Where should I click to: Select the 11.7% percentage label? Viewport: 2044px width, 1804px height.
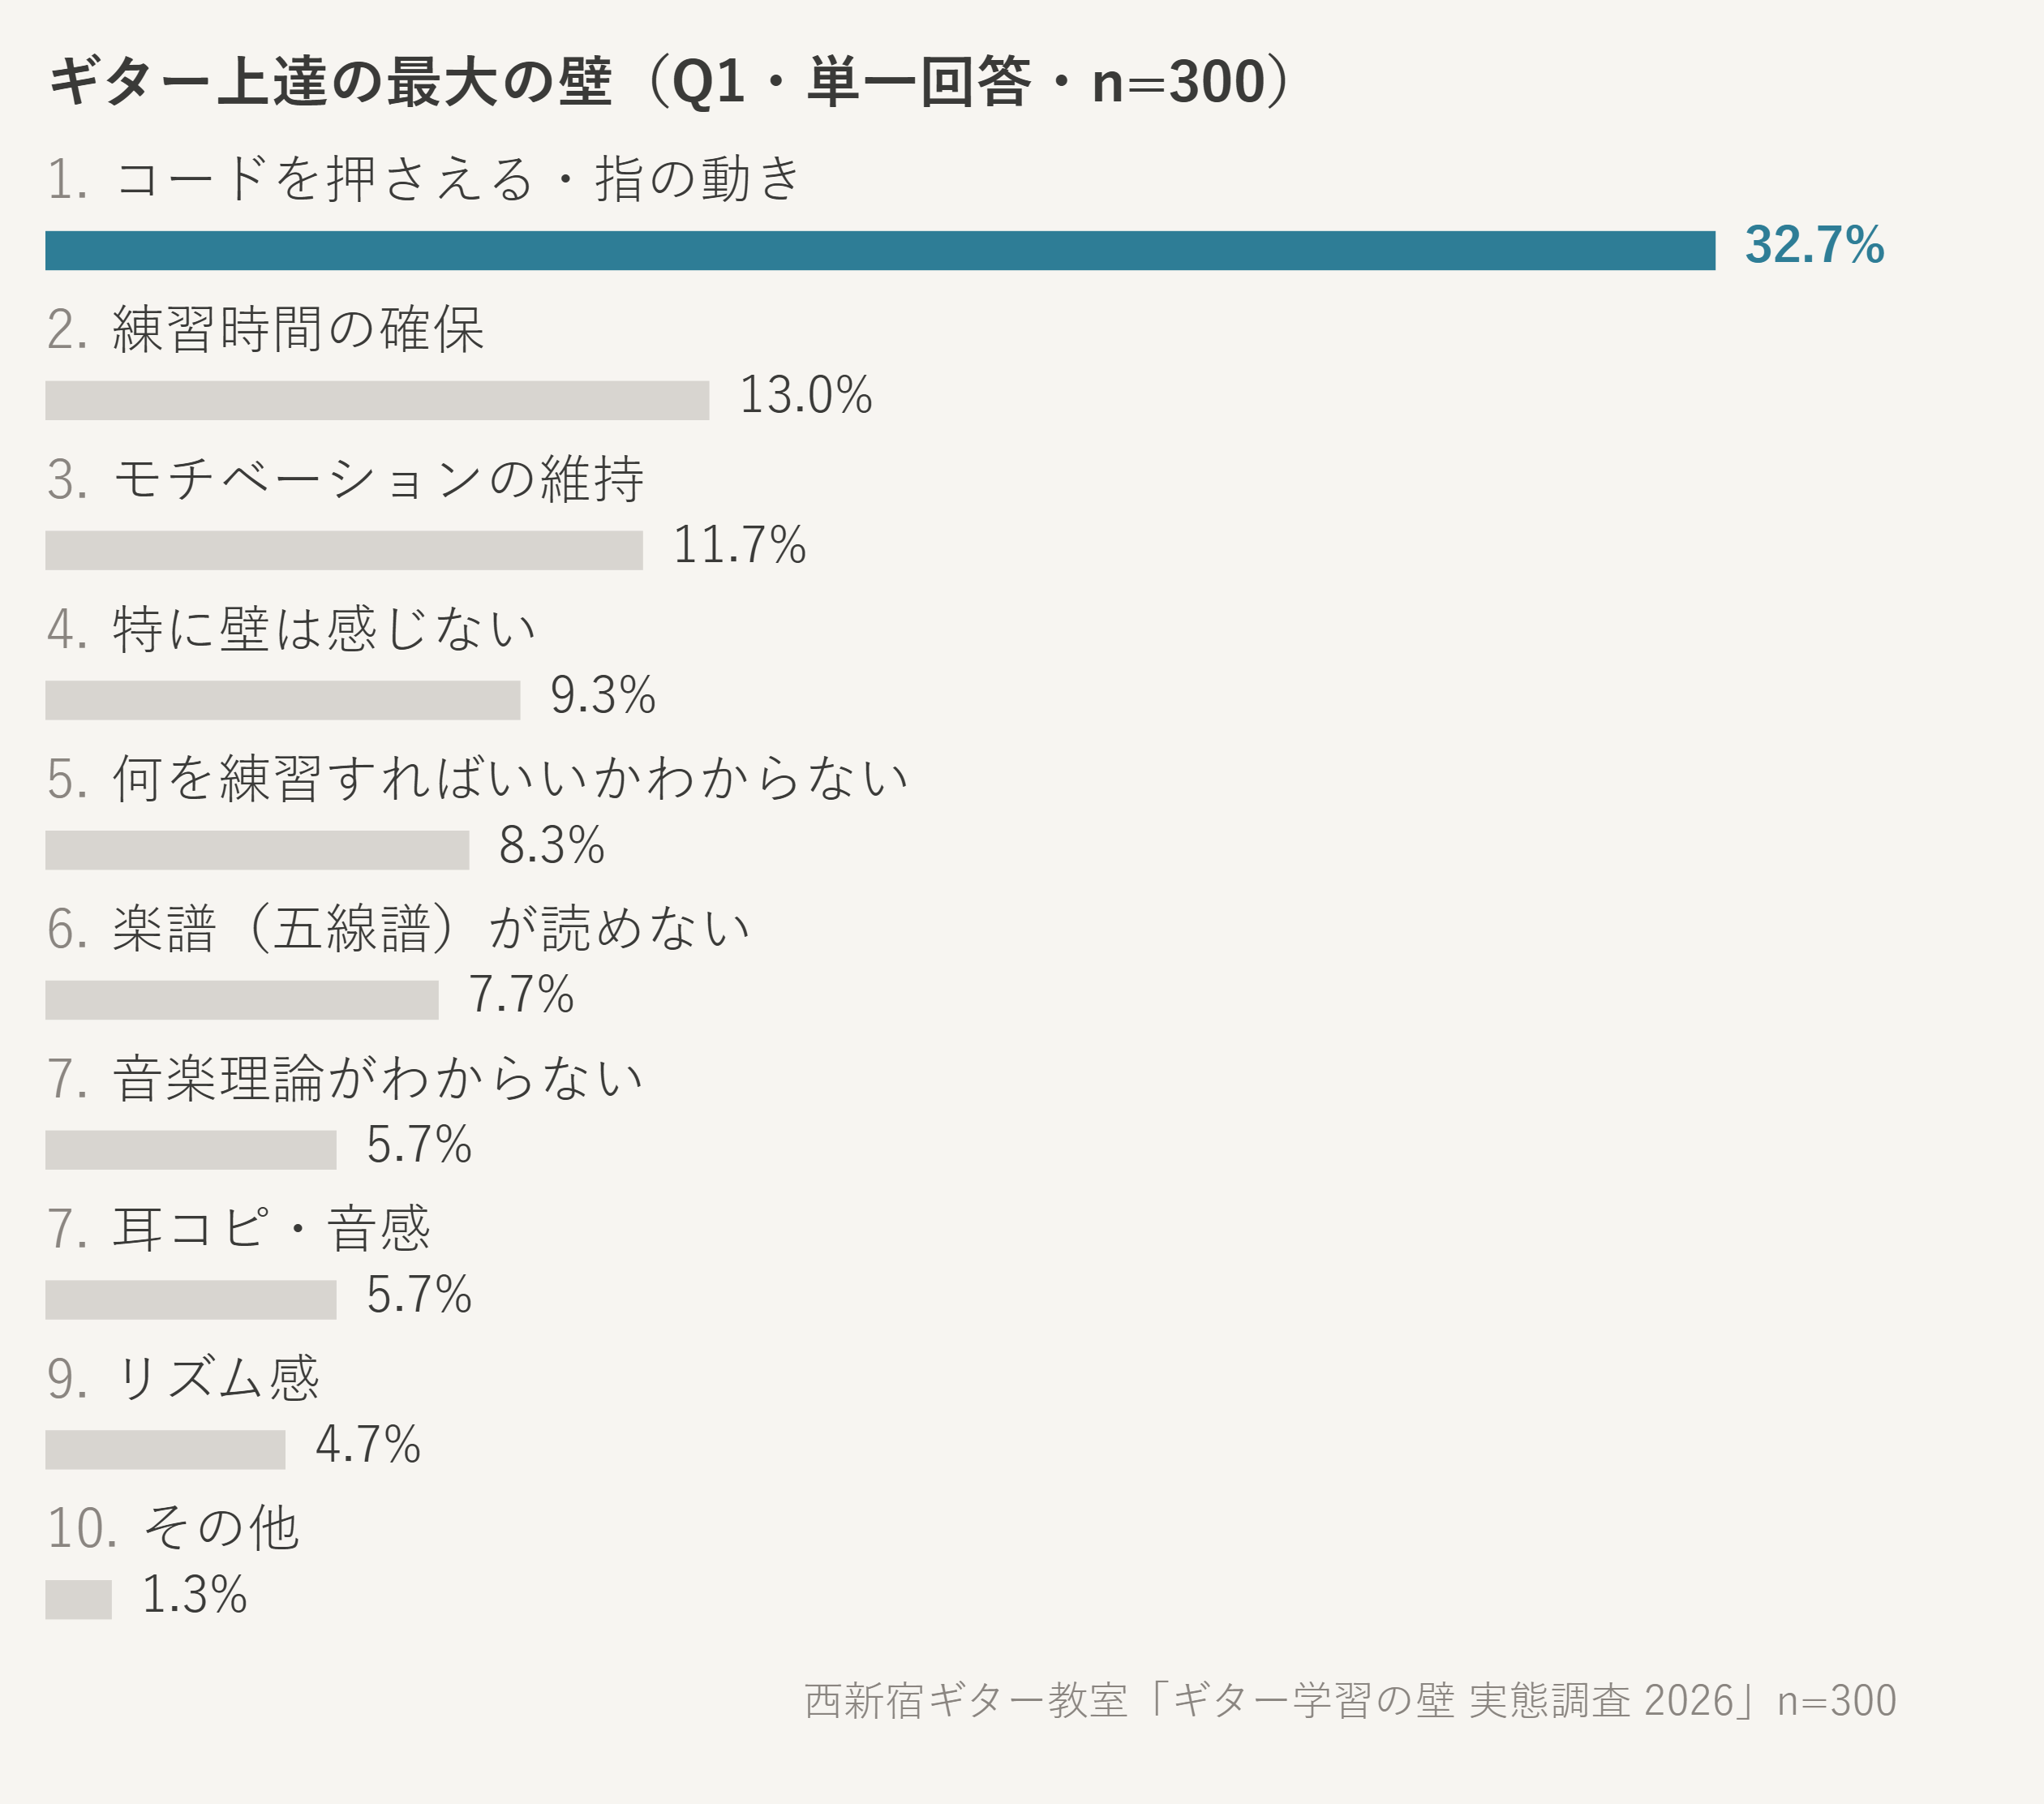[x=739, y=545]
